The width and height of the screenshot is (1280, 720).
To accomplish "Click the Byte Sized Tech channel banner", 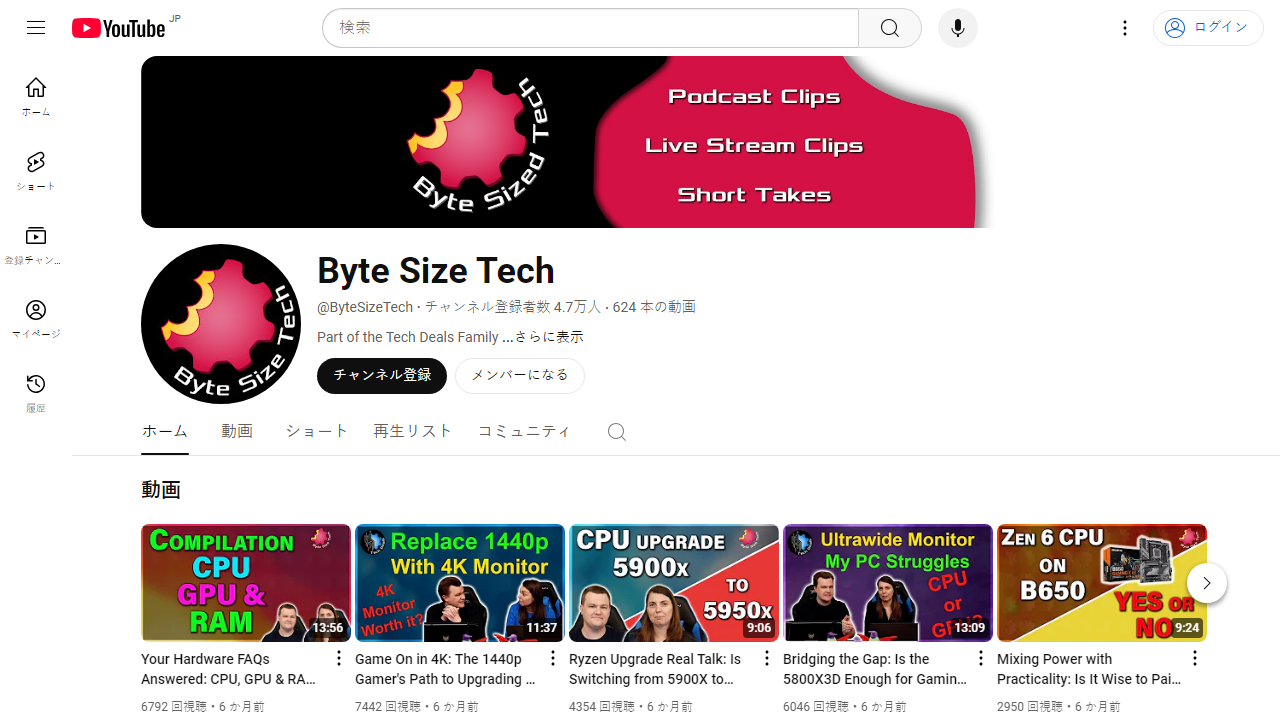I will 567,142.
